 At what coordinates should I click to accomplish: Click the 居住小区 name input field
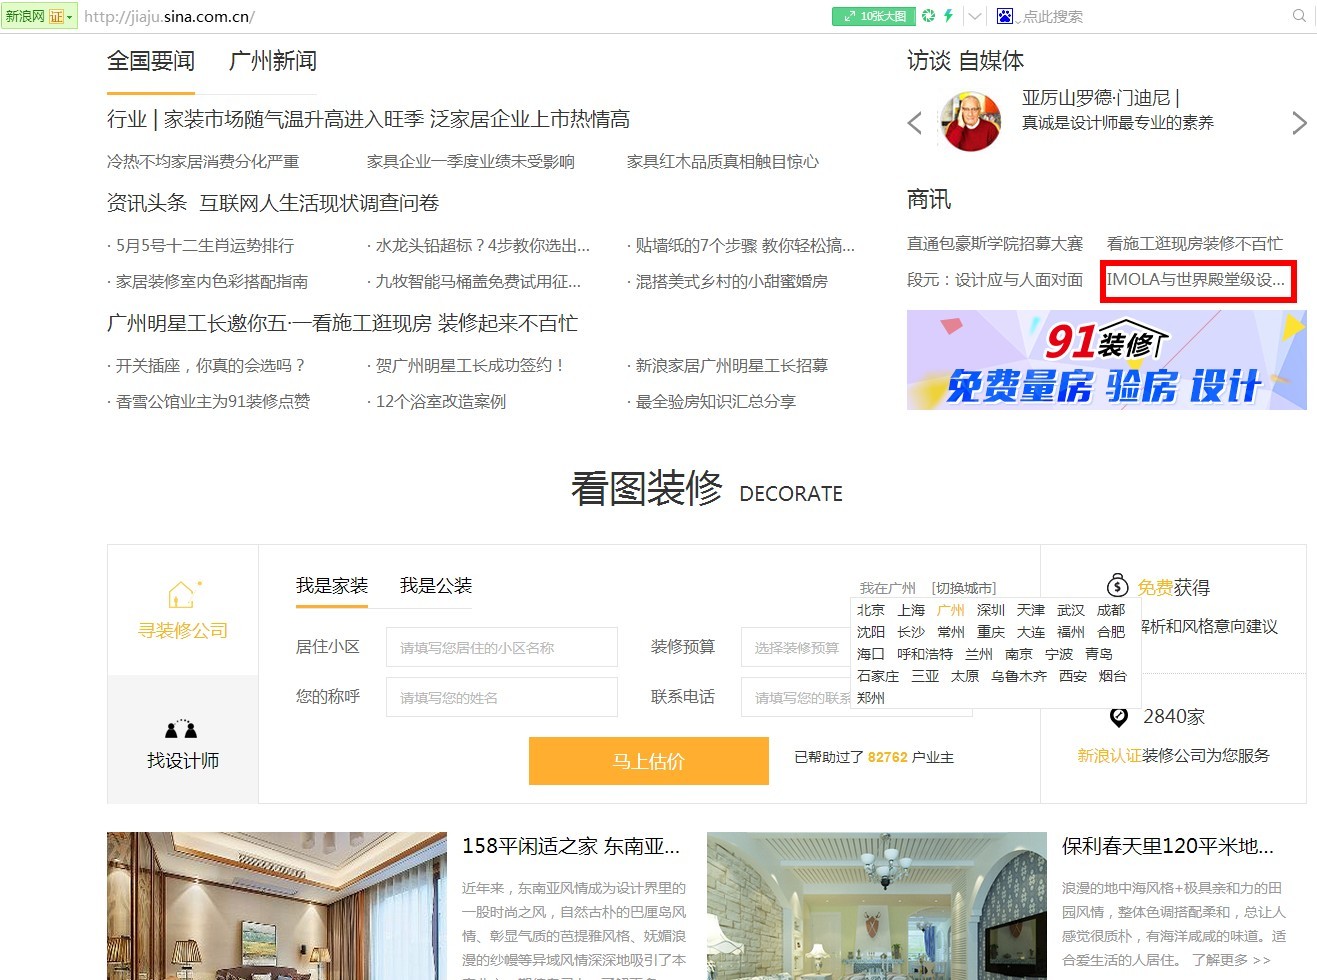point(501,648)
